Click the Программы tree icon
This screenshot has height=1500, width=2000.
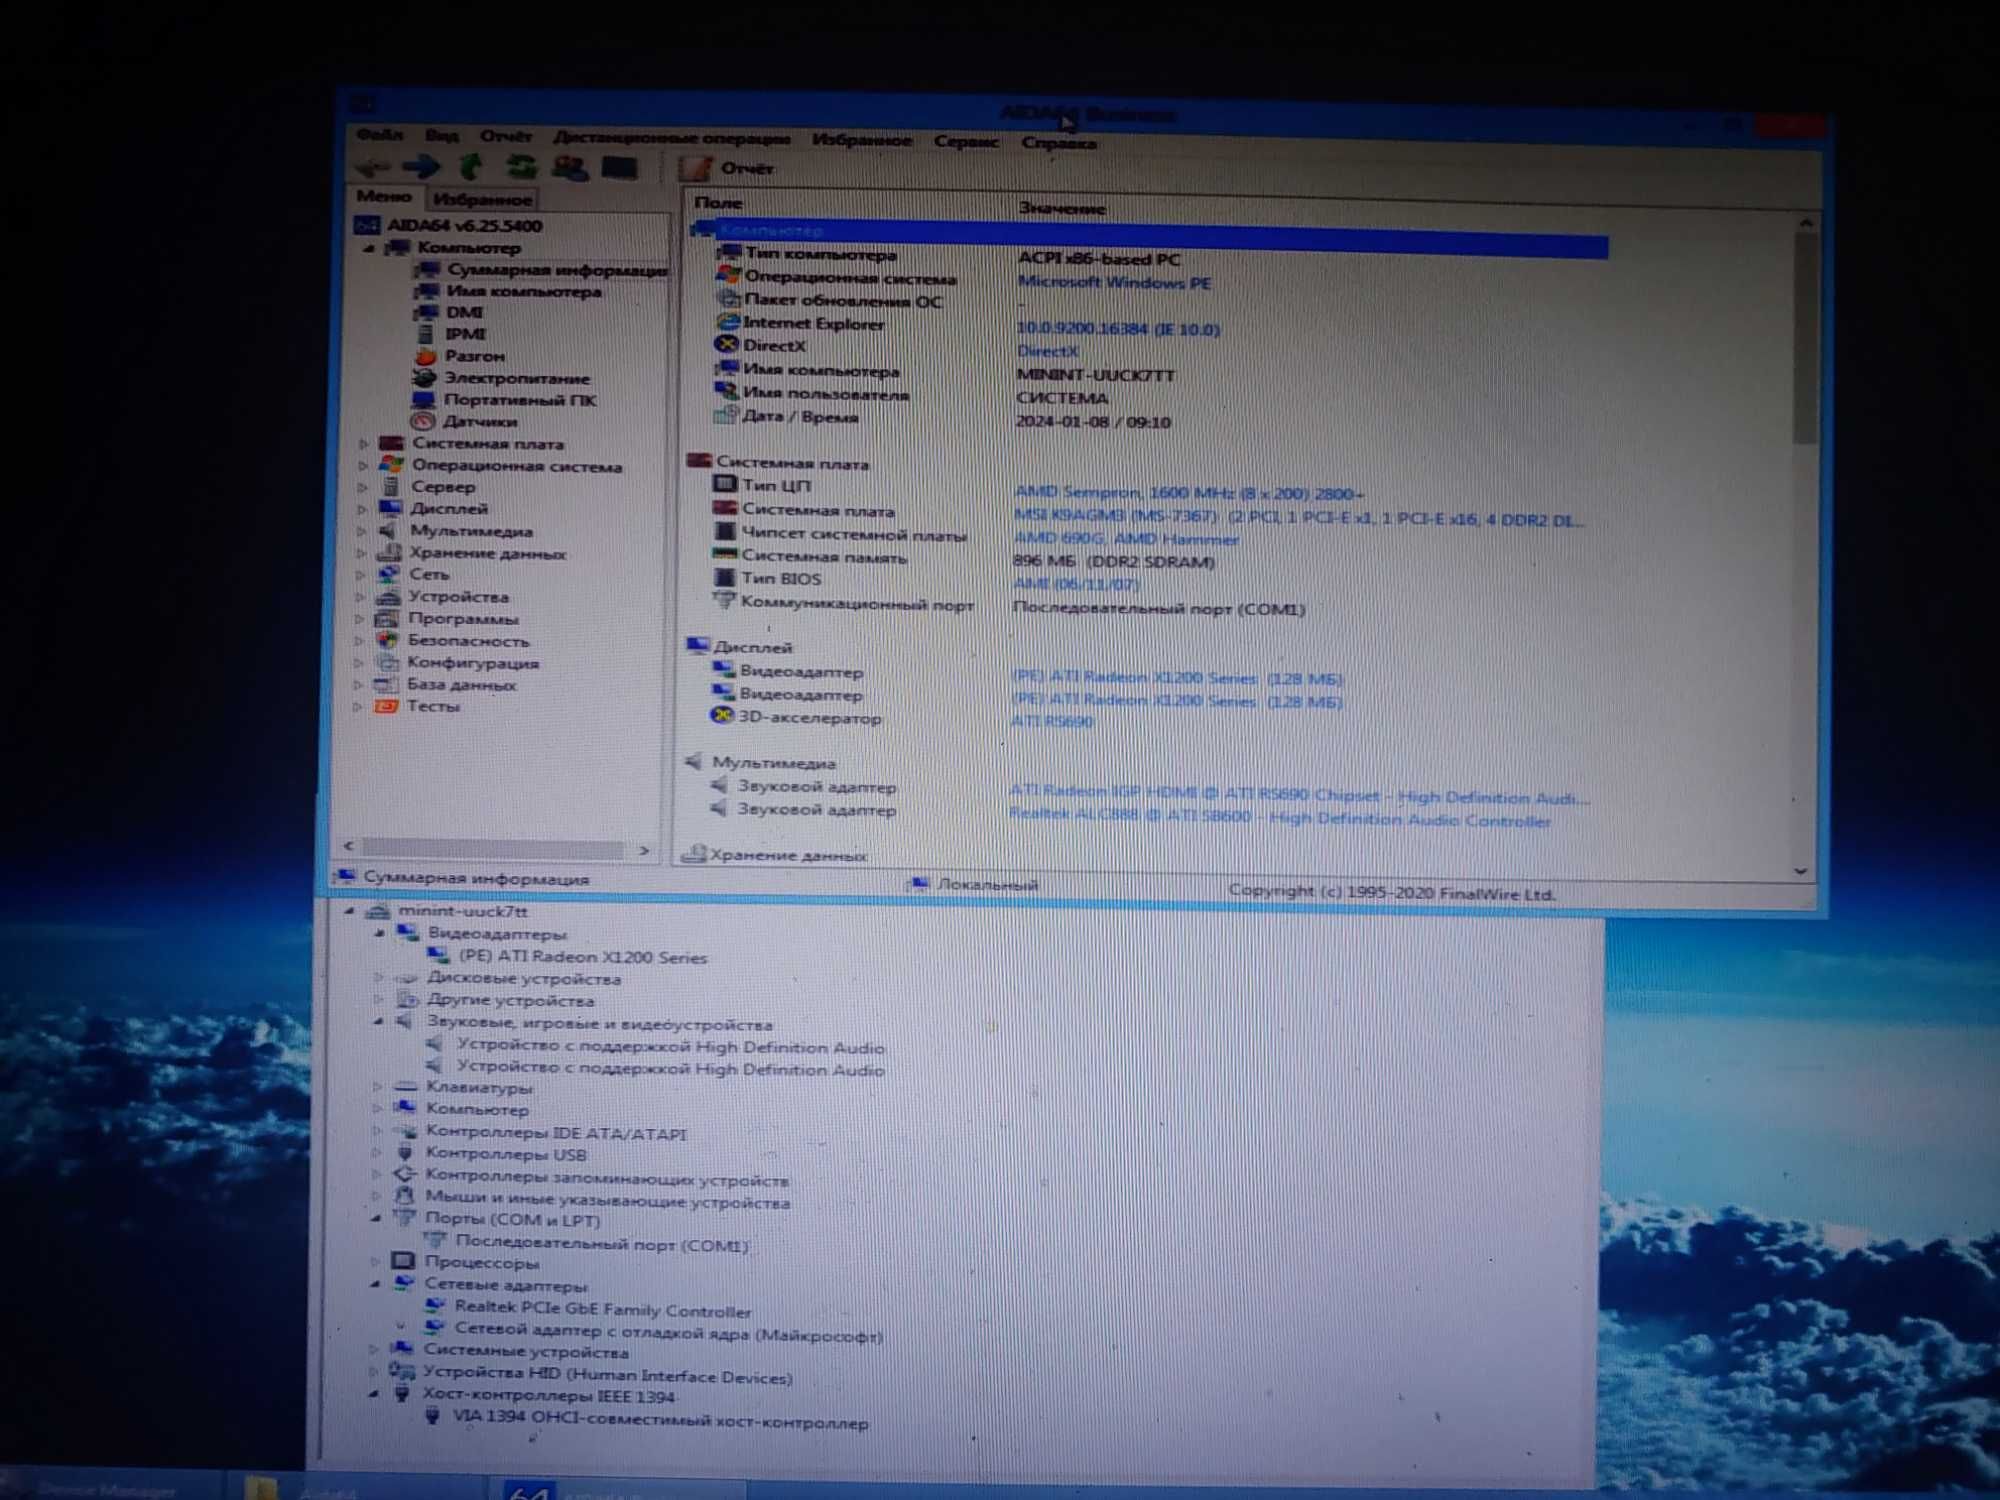click(387, 618)
